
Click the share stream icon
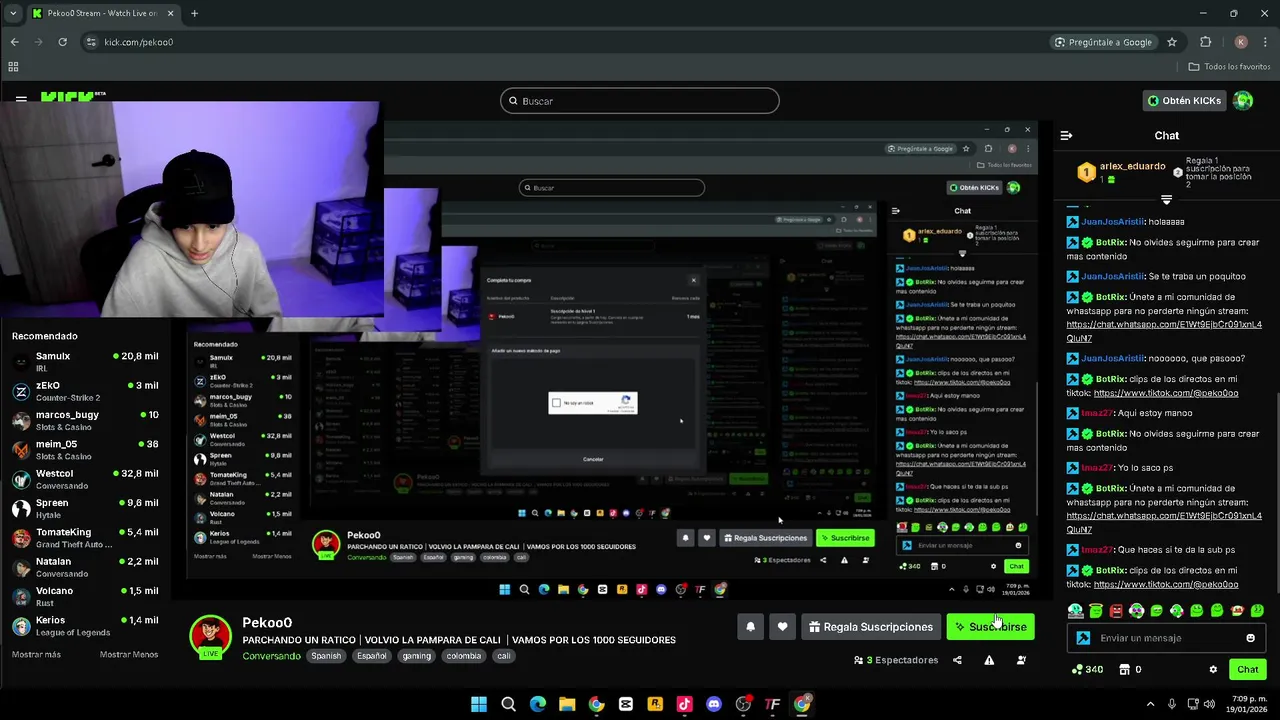tap(957, 660)
